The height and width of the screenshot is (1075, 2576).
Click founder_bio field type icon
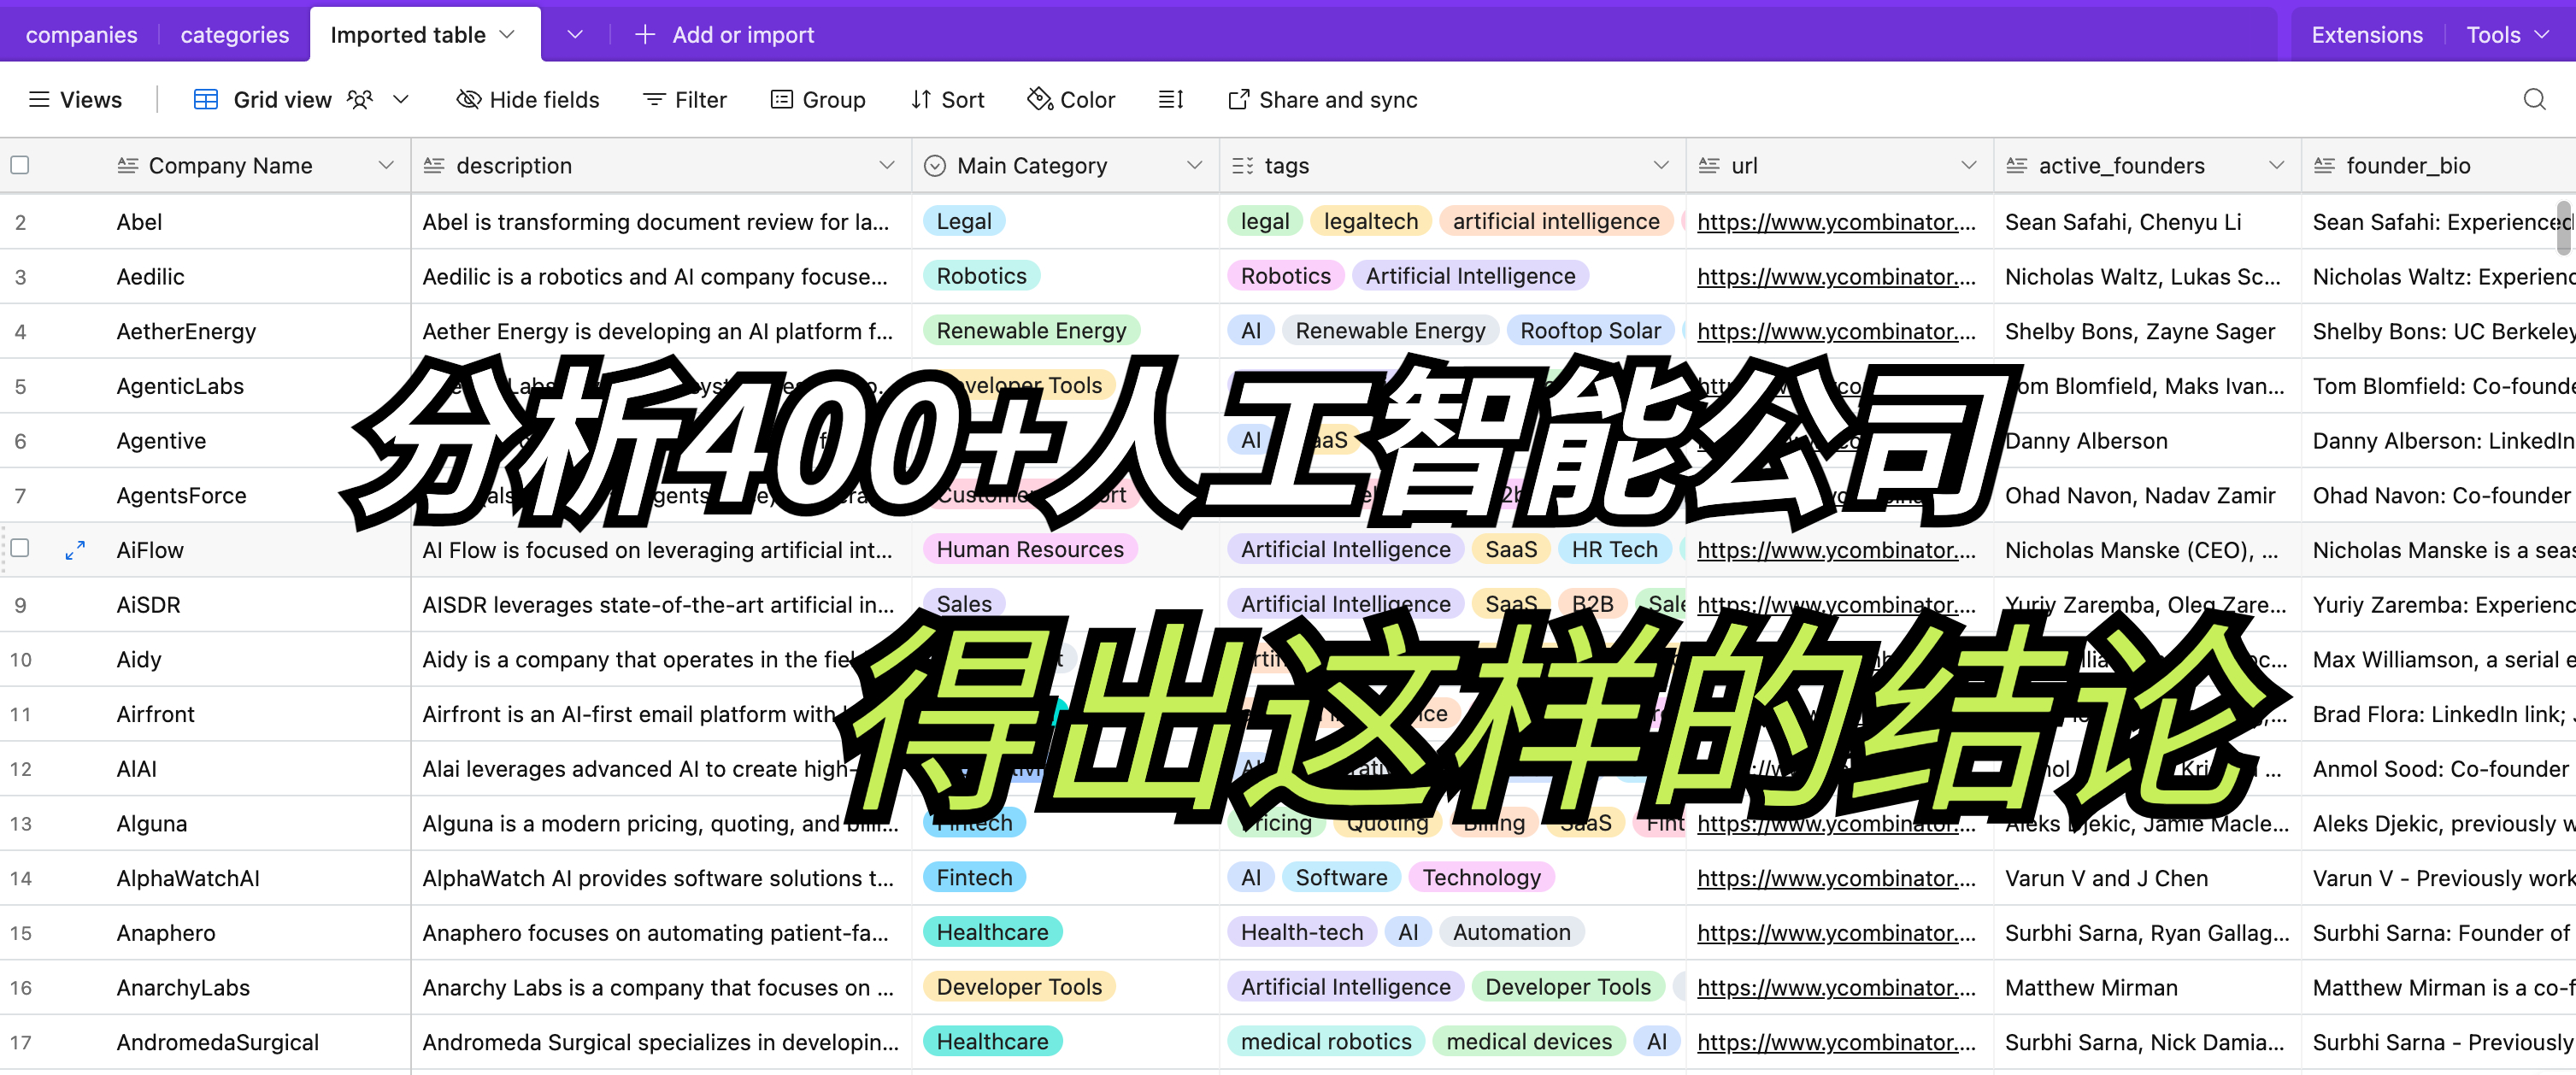coord(2325,165)
